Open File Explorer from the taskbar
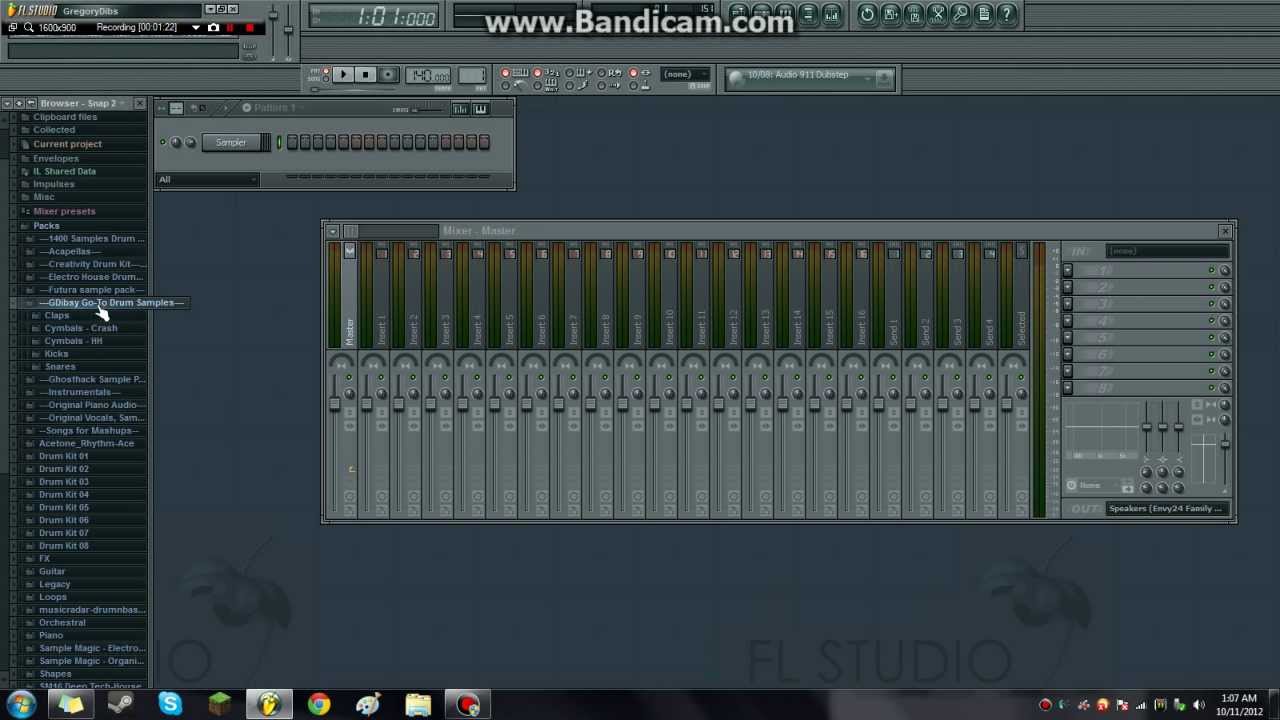 [x=418, y=705]
